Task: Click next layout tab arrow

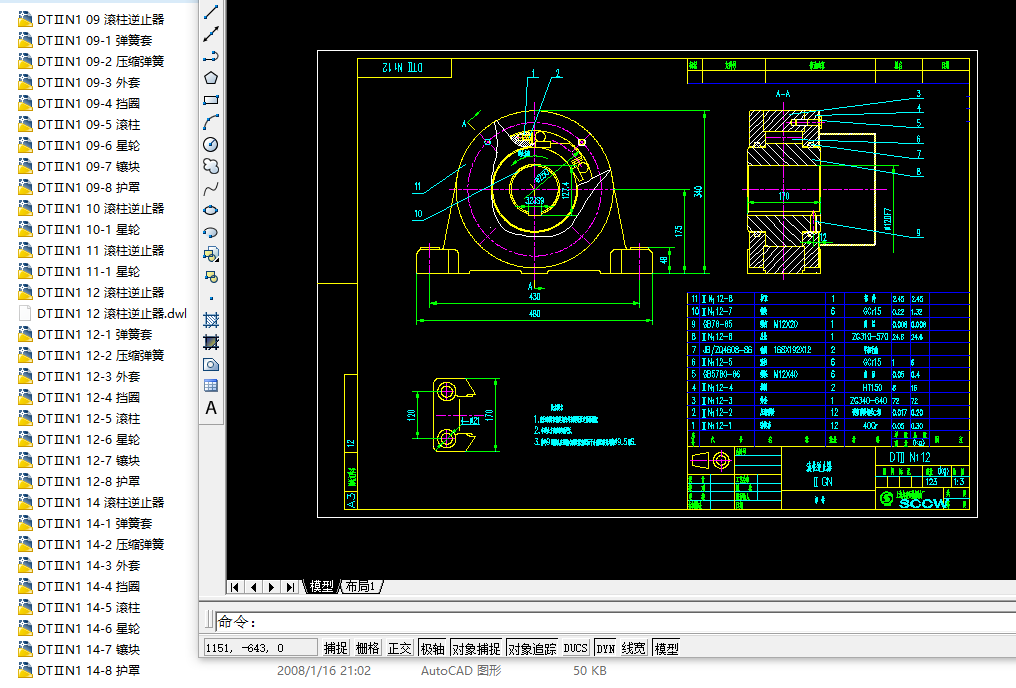Action: coord(271,587)
